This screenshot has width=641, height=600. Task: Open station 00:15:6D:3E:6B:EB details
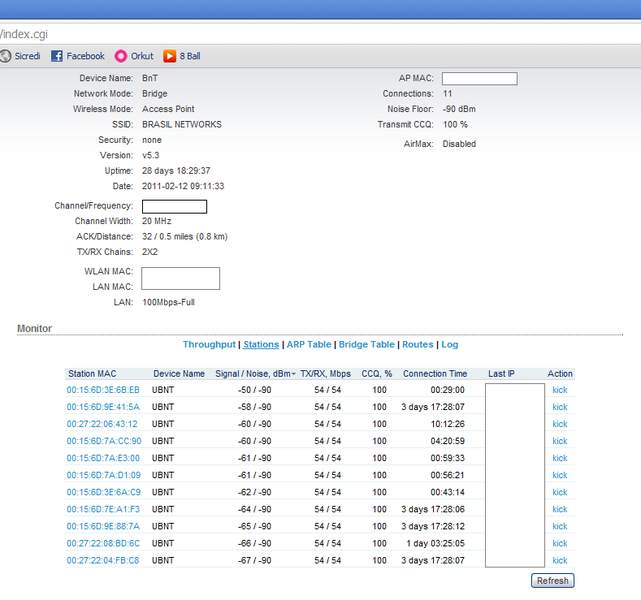coord(103,390)
